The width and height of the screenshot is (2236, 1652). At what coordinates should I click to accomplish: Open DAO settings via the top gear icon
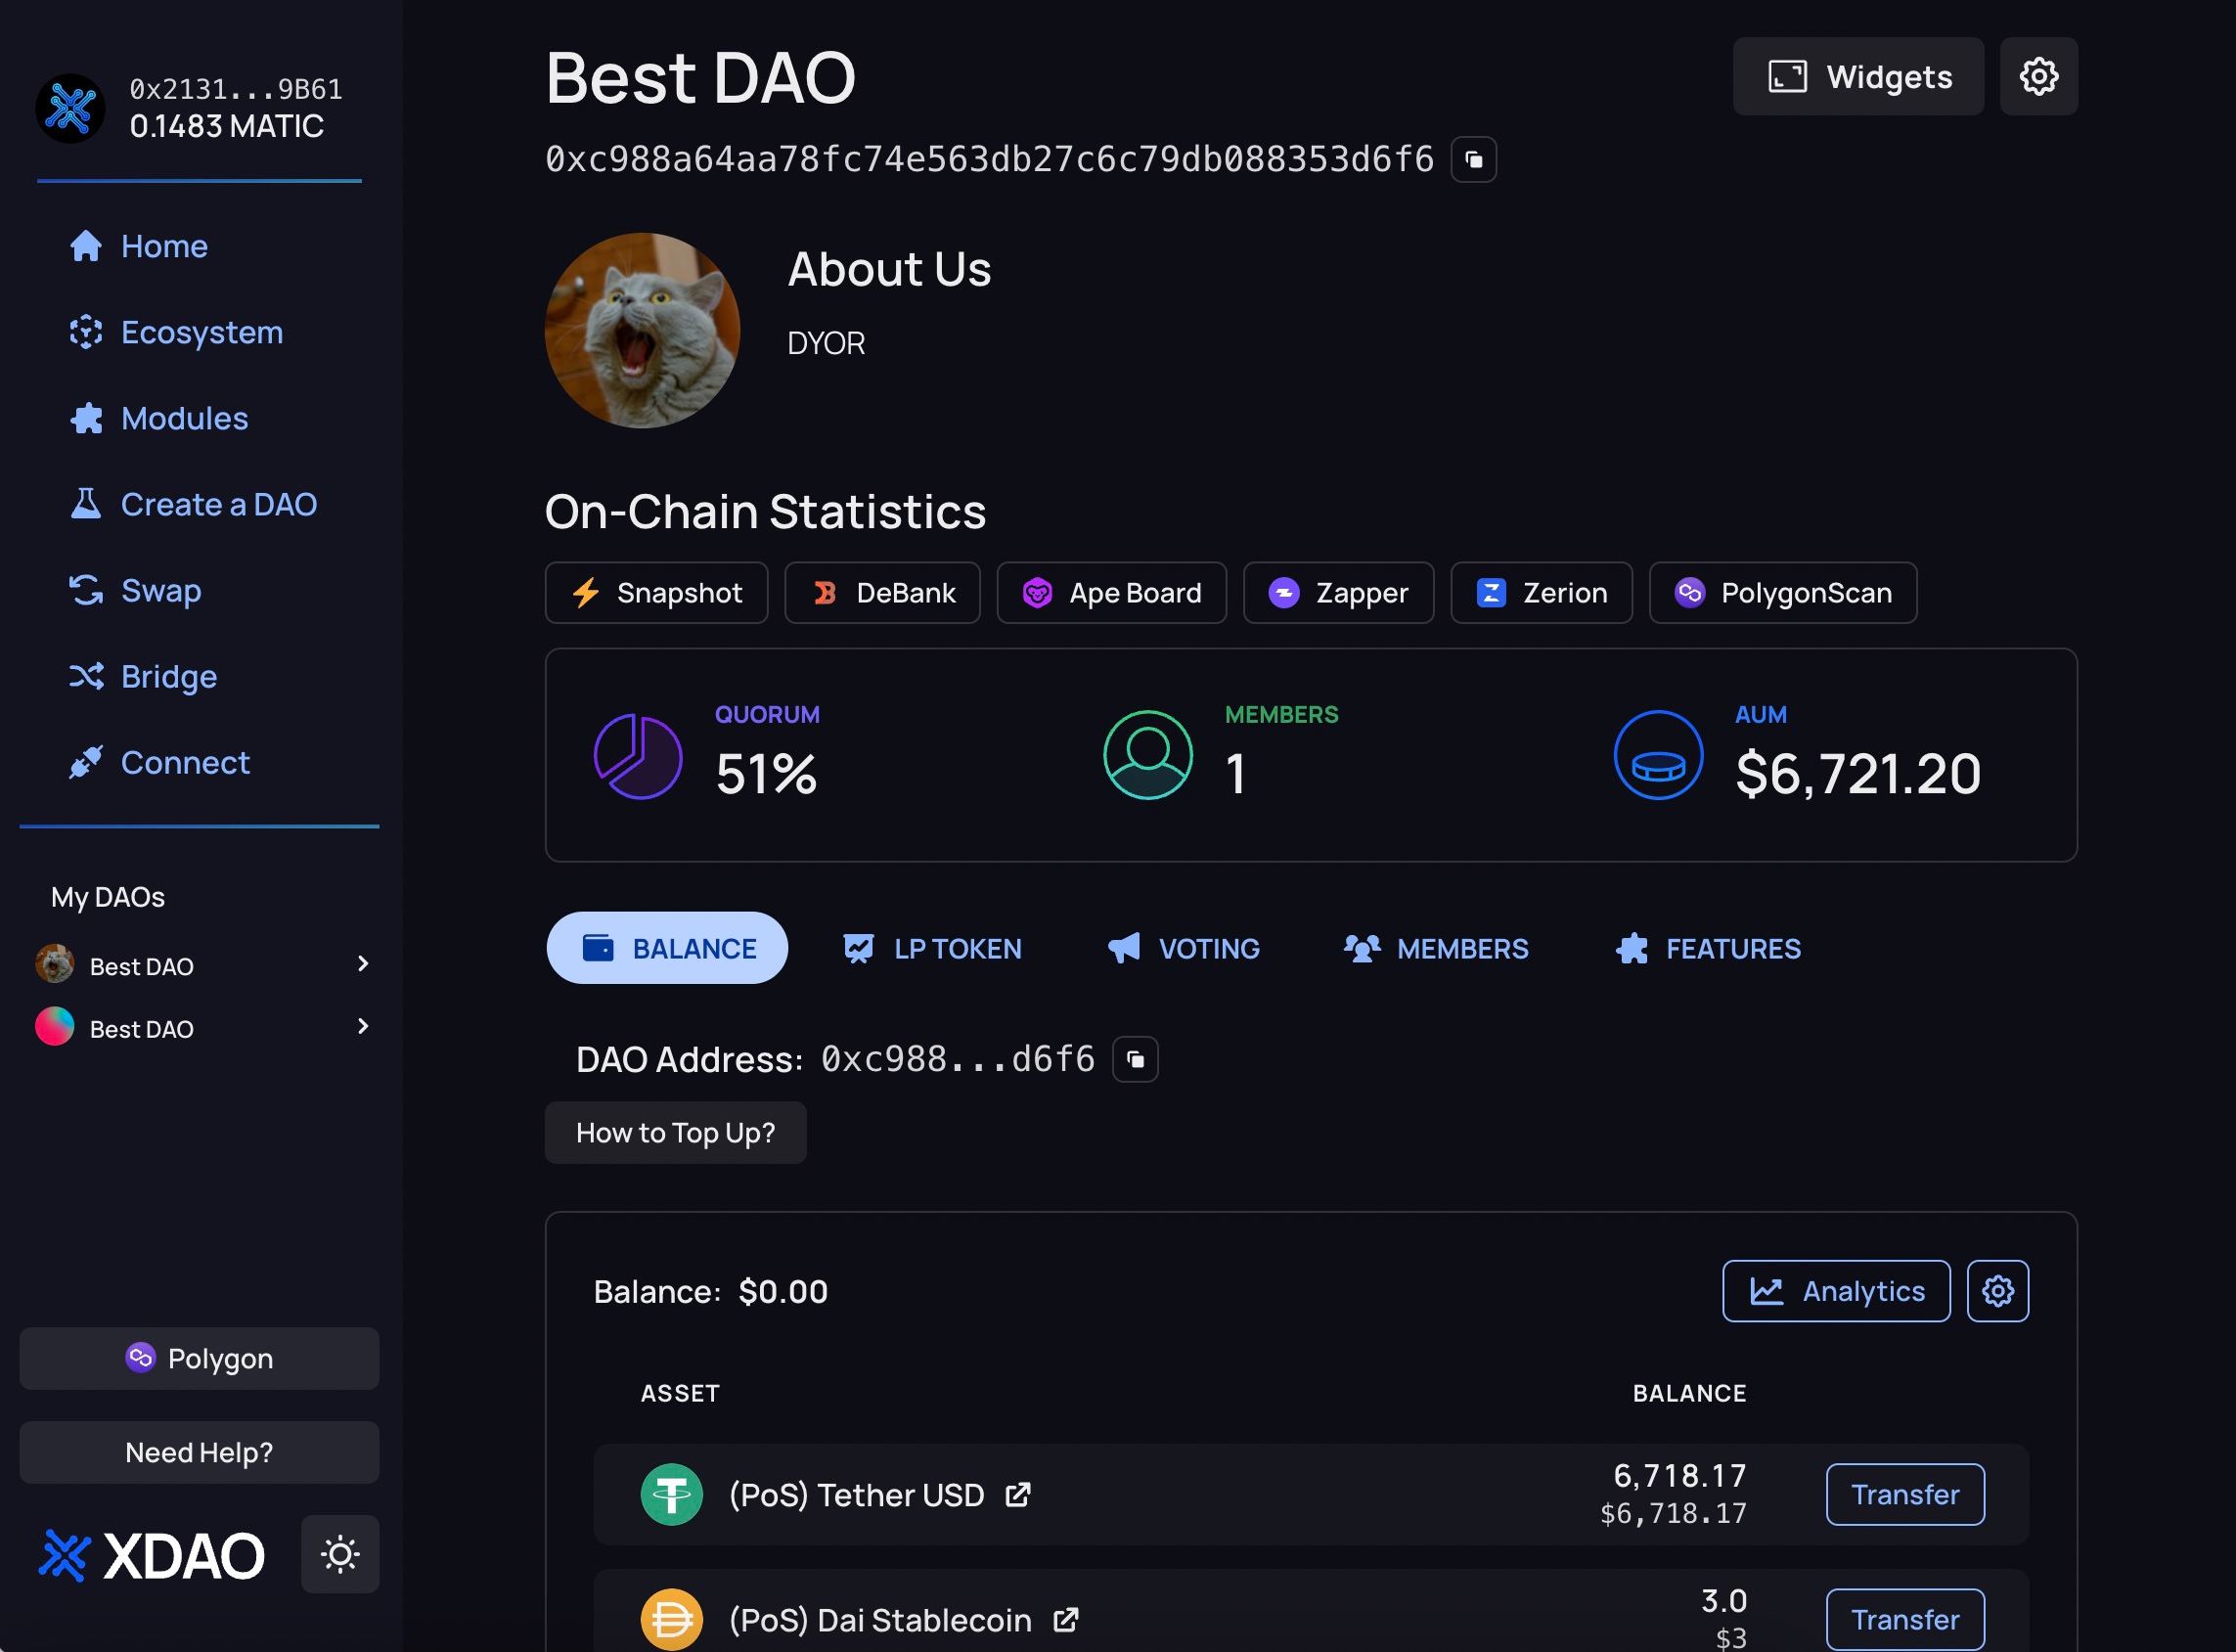coord(2038,76)
